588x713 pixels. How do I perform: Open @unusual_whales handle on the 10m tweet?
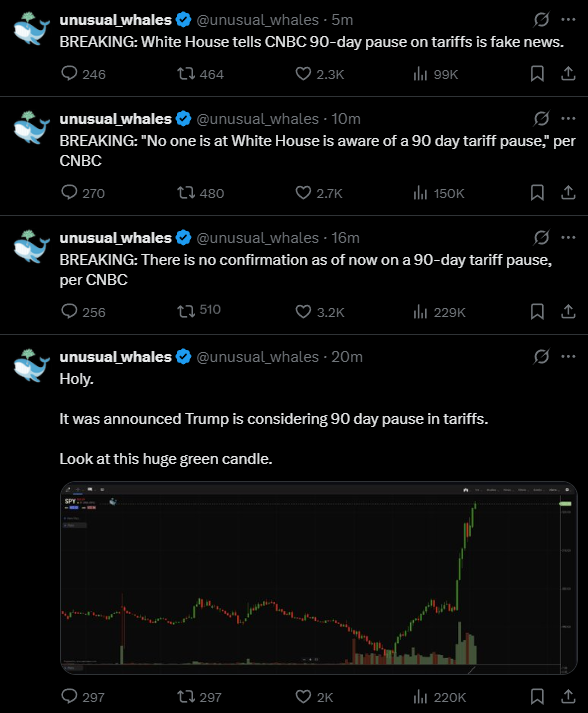pyautogui.click(x=257, y=119)
